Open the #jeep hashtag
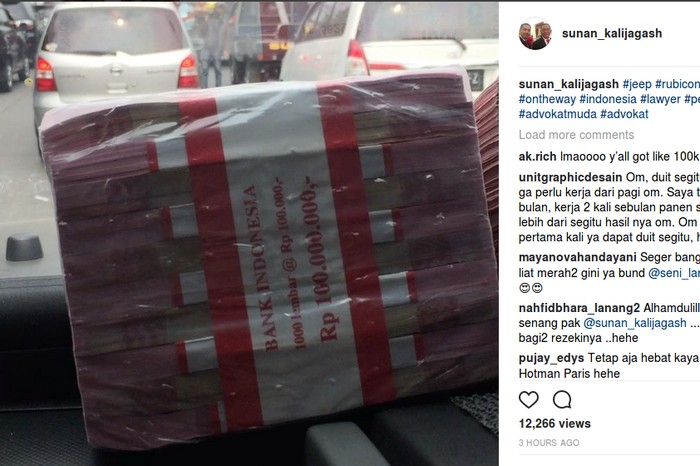The image size is (700, 466). tap(637, 84)
